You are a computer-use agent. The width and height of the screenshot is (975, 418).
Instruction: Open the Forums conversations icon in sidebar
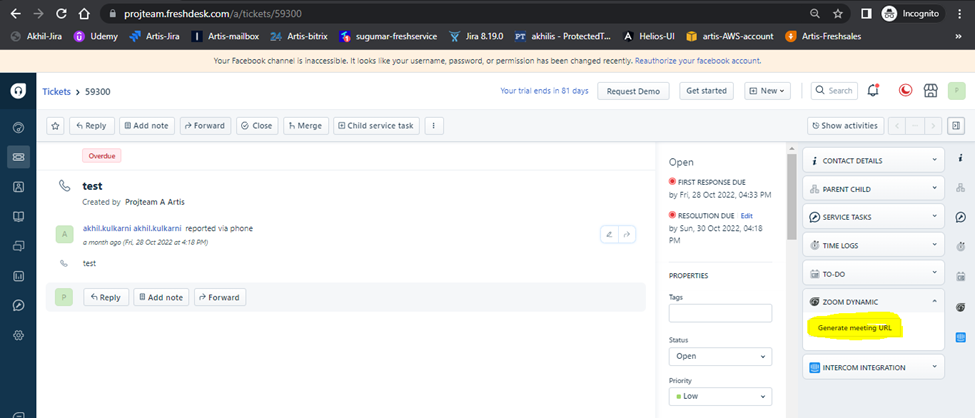point(18,246)
